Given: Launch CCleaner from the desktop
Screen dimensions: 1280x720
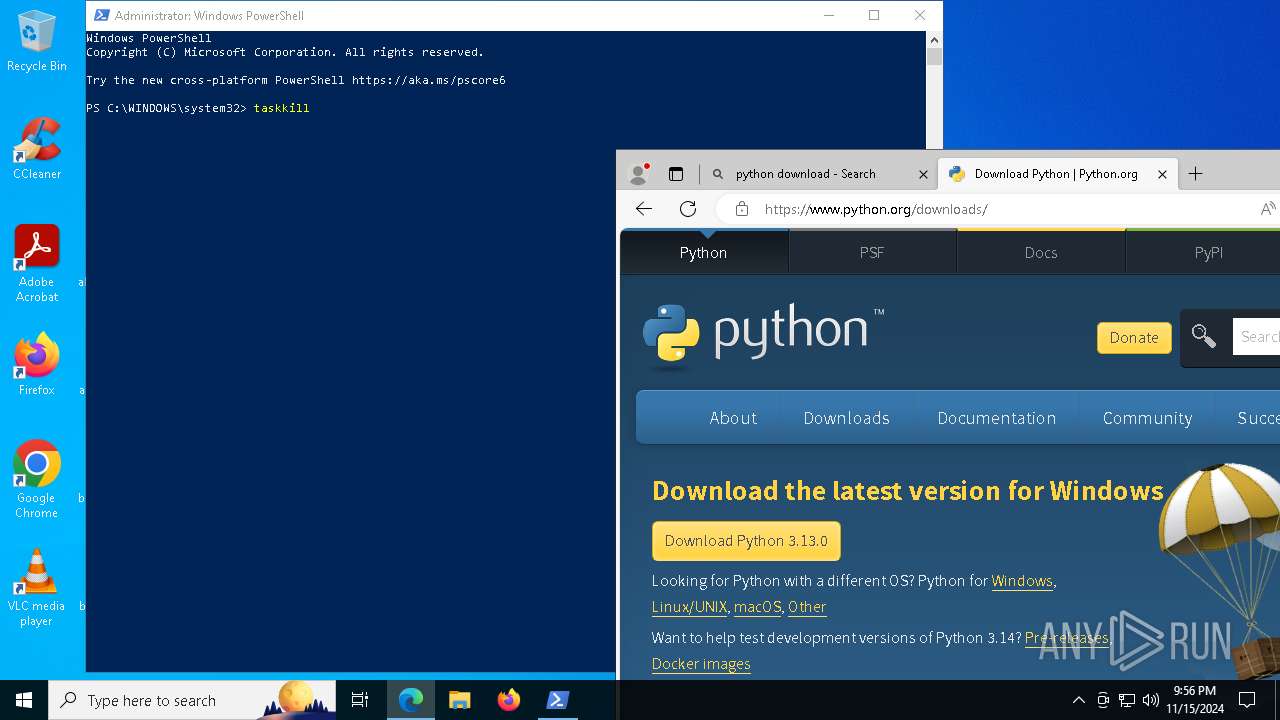Looking at the screenshot, I should click(x=37, y=150).
